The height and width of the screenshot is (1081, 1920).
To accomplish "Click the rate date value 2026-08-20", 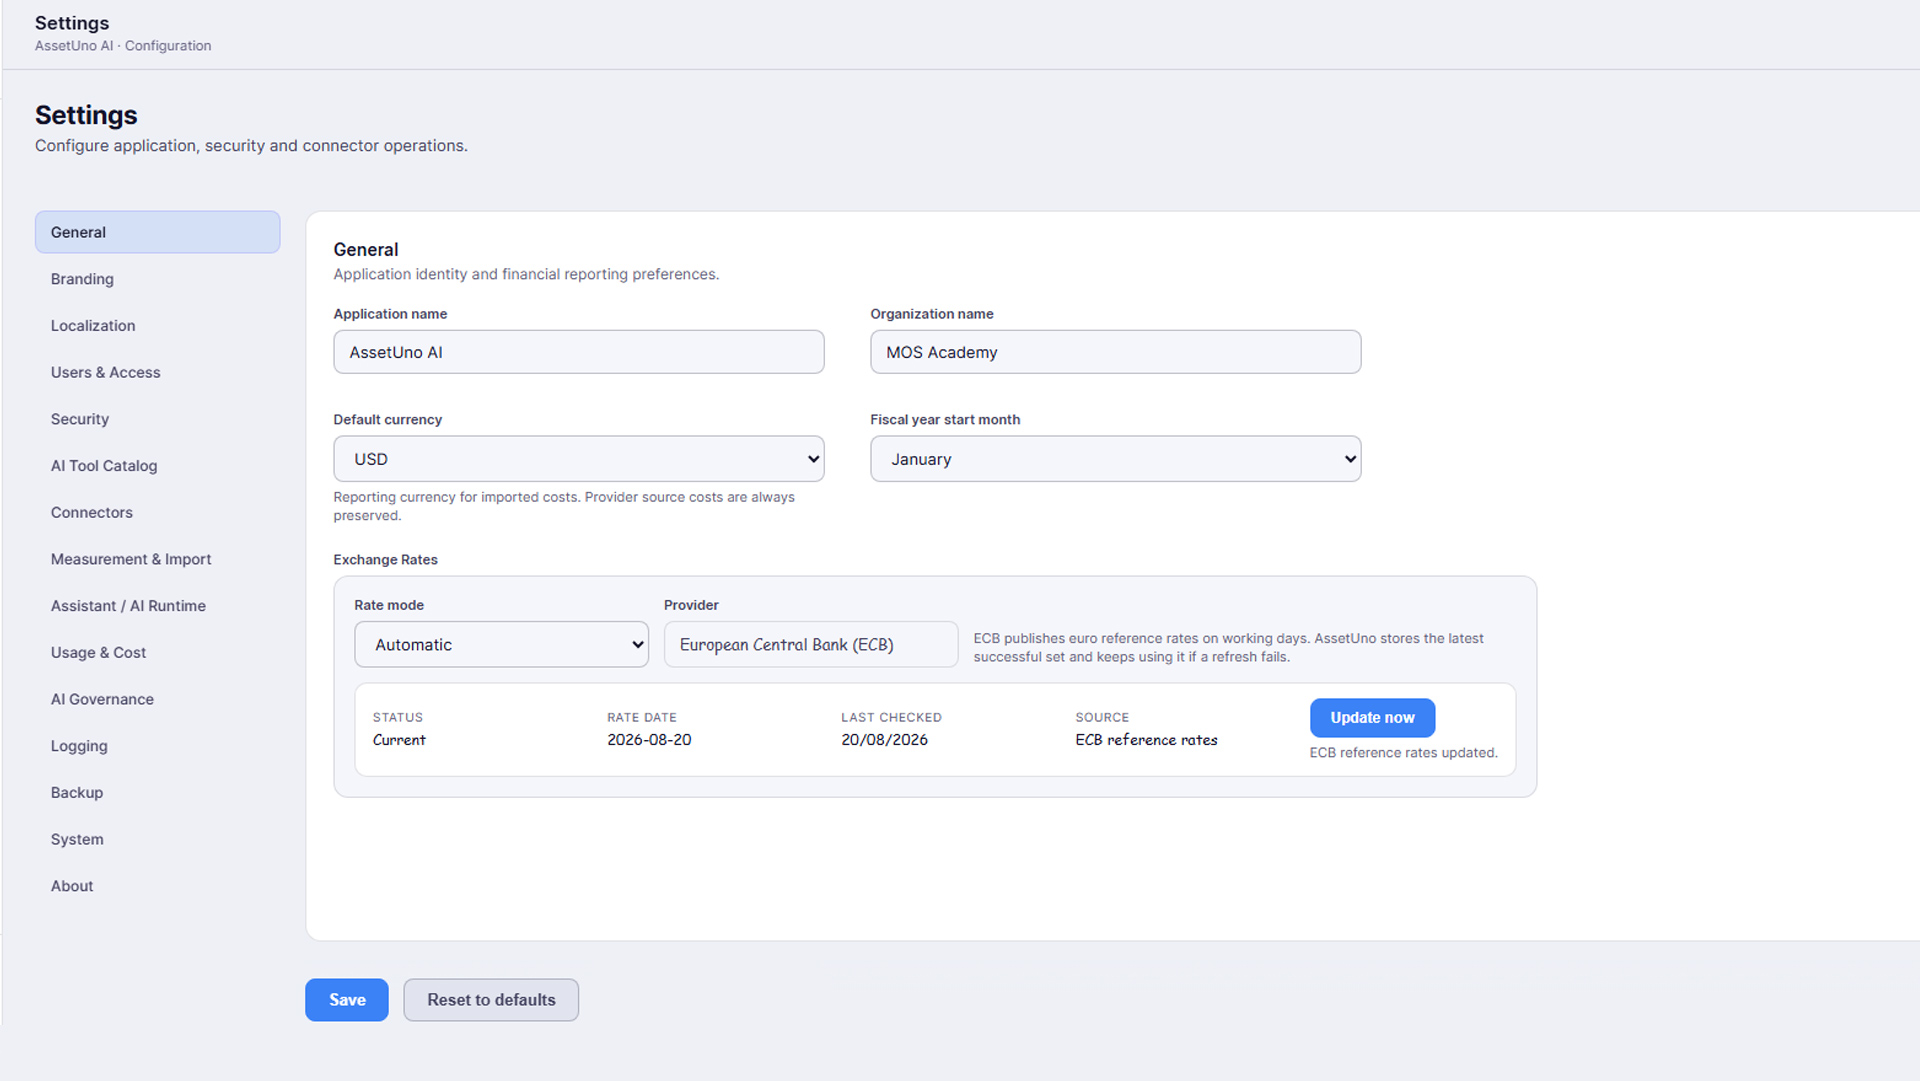I will (x=649, y=740).
